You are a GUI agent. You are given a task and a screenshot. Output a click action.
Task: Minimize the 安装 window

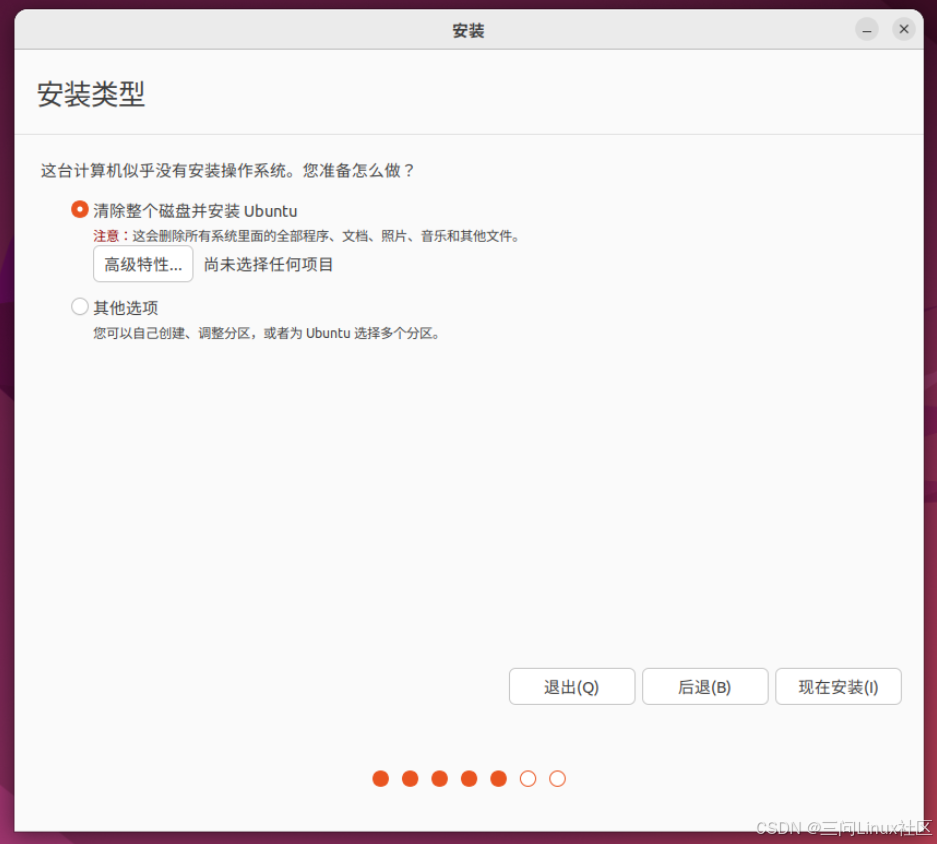pos(866,29)
